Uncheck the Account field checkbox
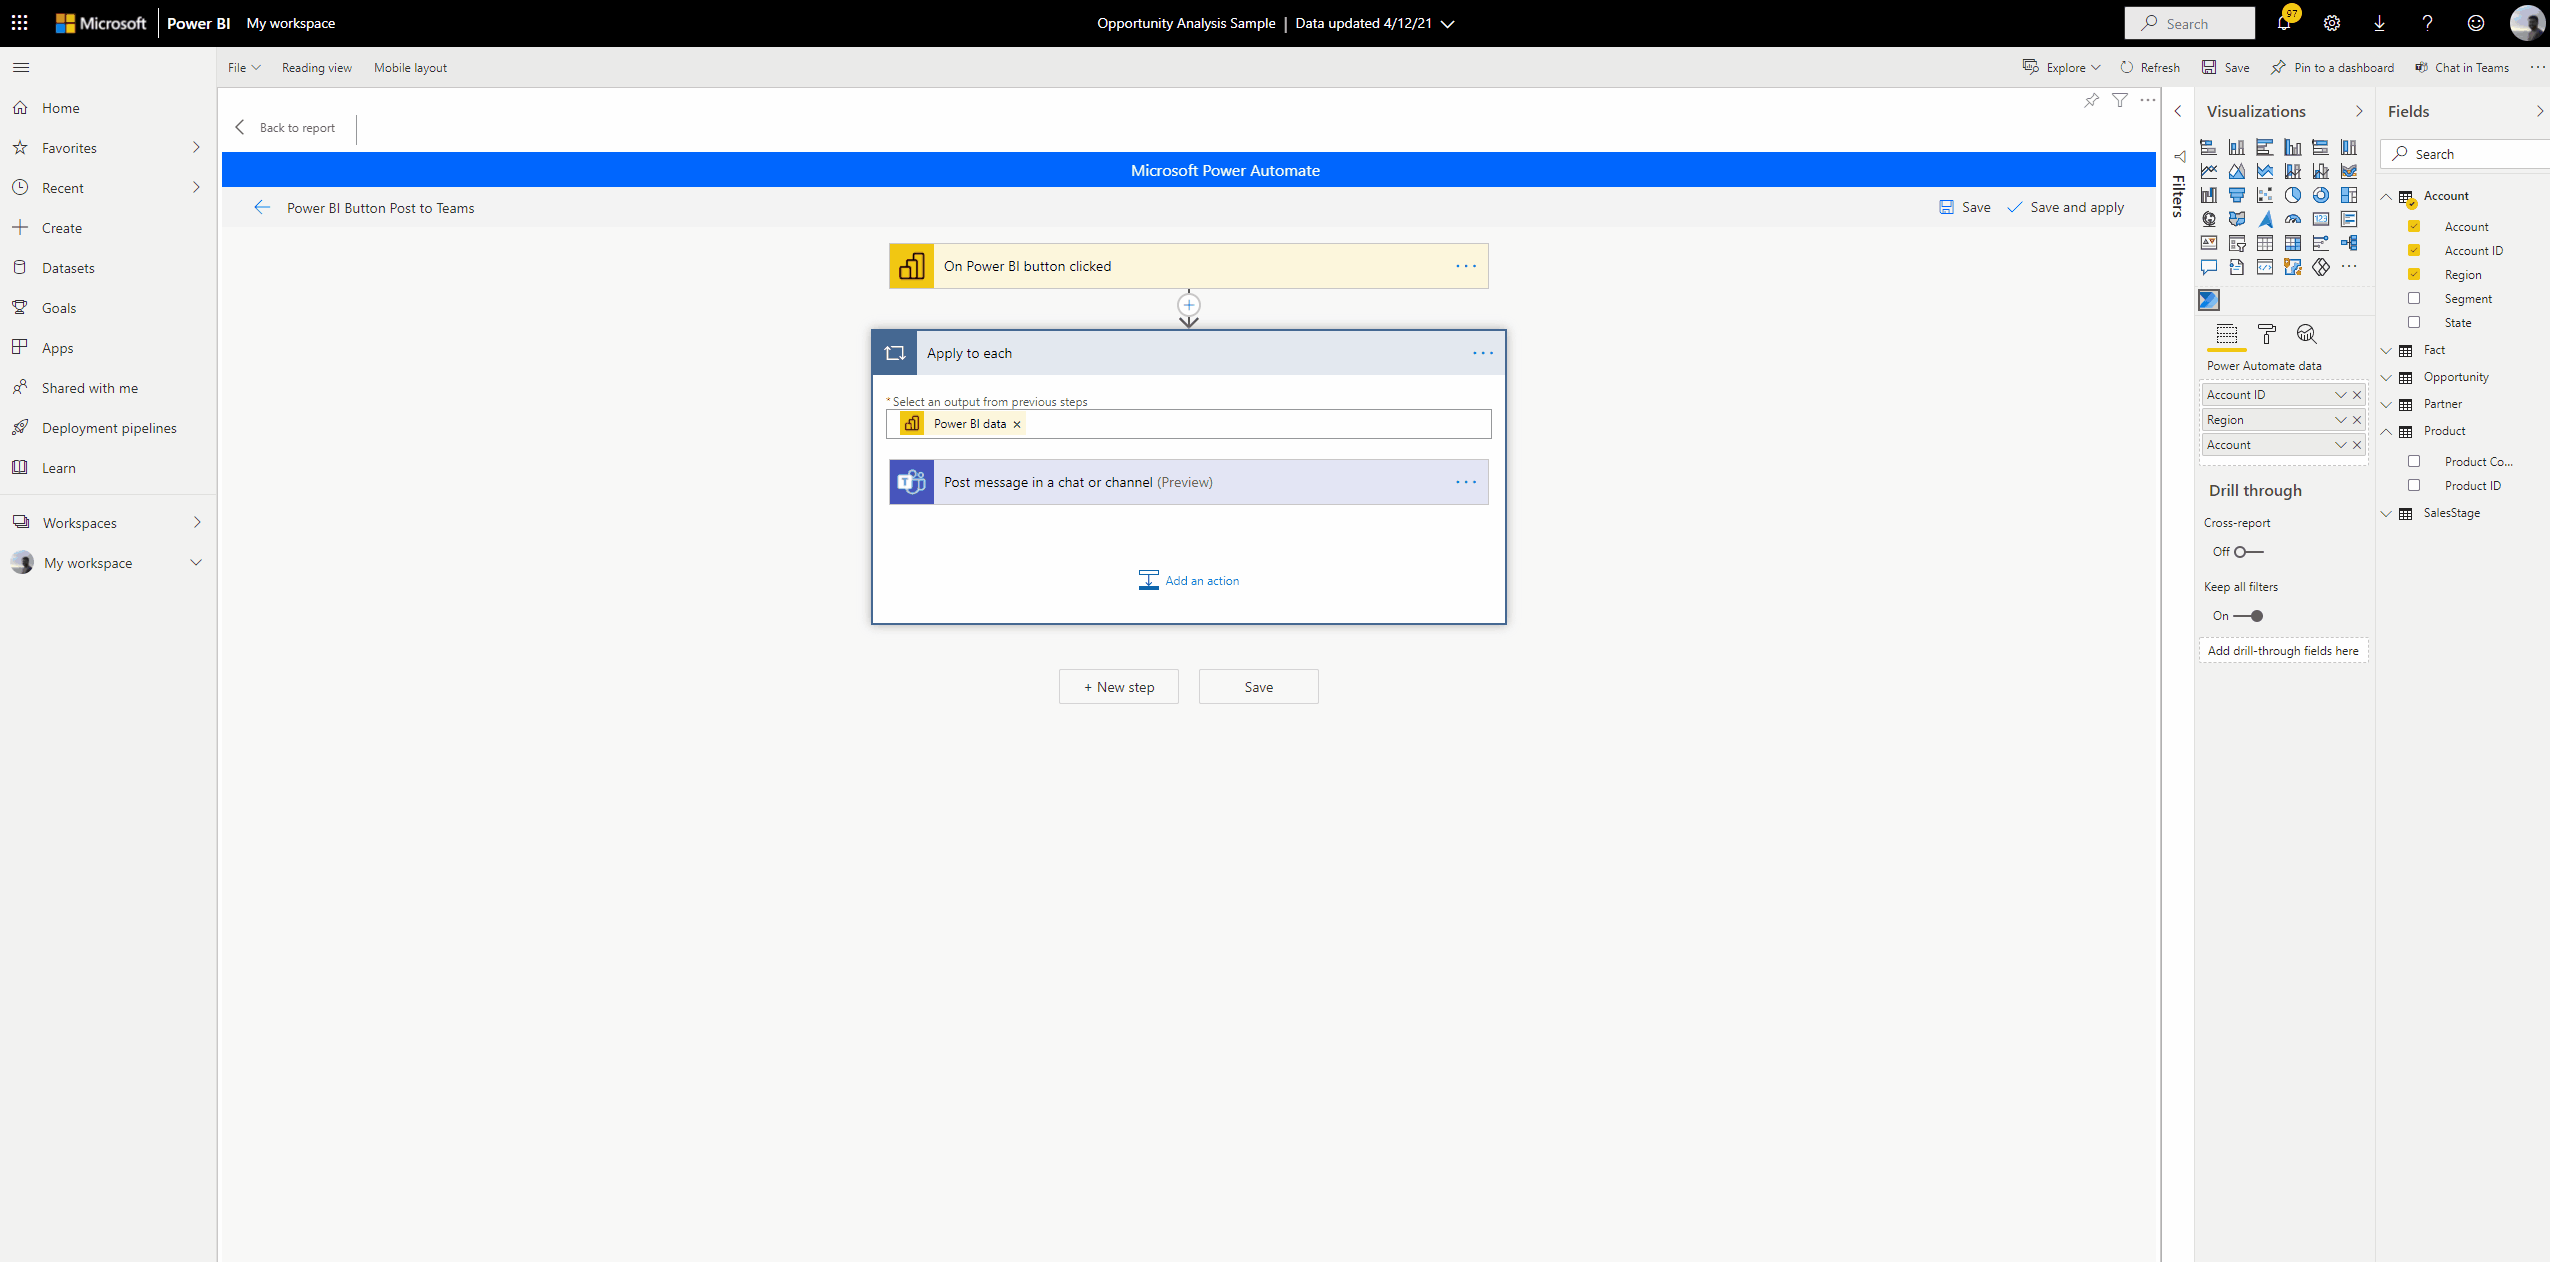Viewport: 2550px width, 1262px height. [2414, 226]
